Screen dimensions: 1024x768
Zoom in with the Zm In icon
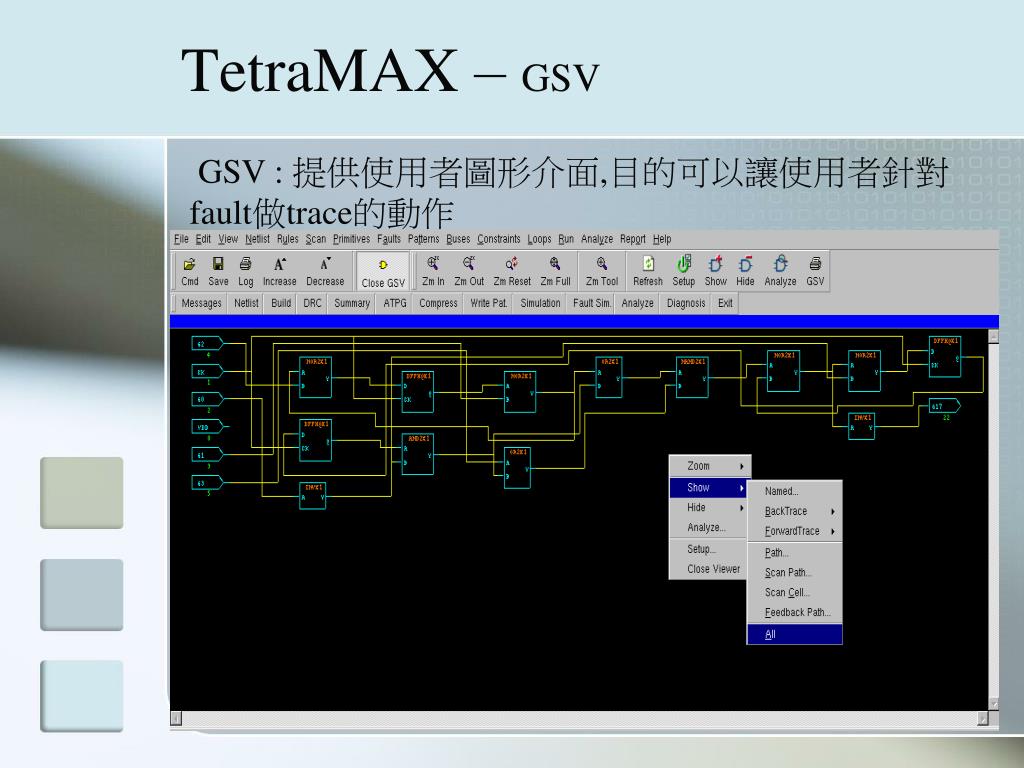point(433,271)
